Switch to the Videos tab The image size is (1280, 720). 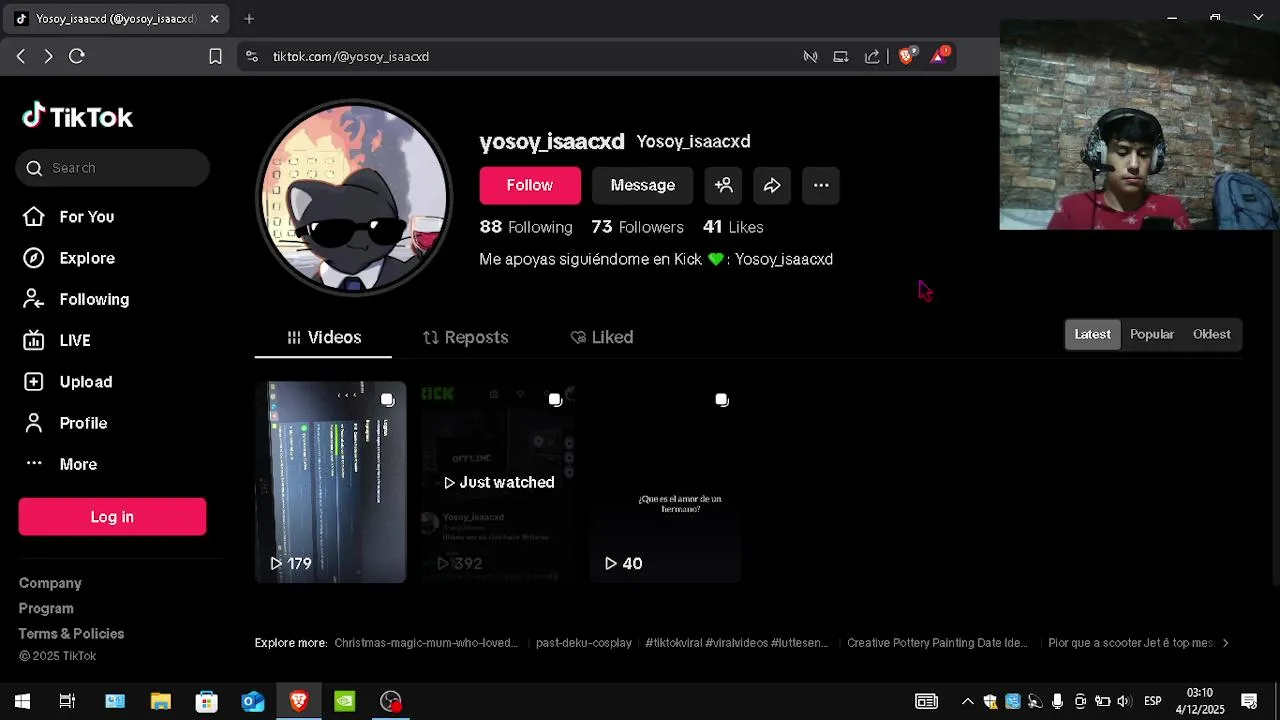click(x=323, y=337)
